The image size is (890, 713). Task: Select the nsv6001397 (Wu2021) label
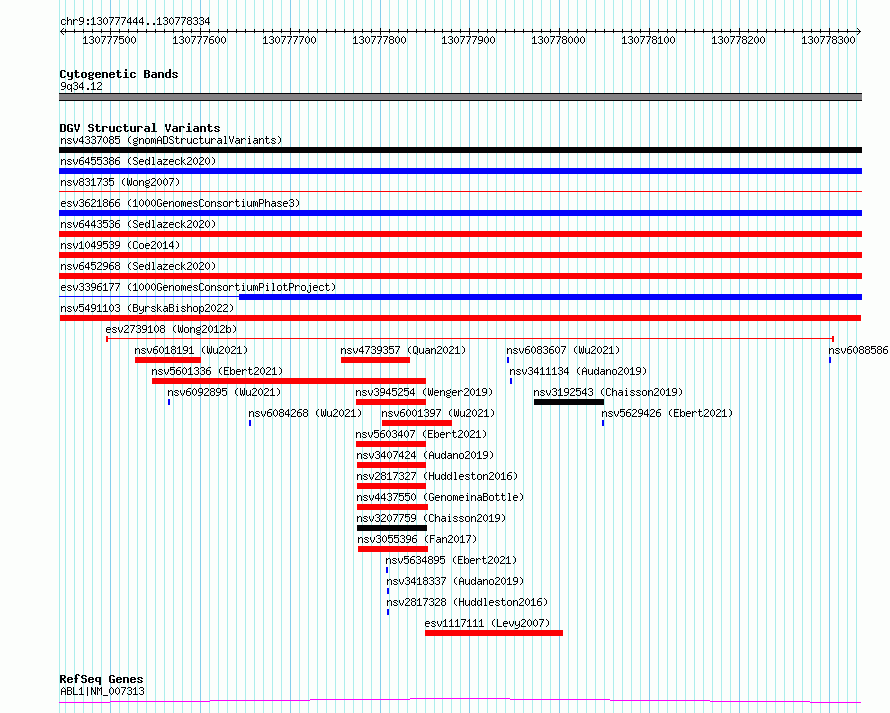tap(438, 413)
